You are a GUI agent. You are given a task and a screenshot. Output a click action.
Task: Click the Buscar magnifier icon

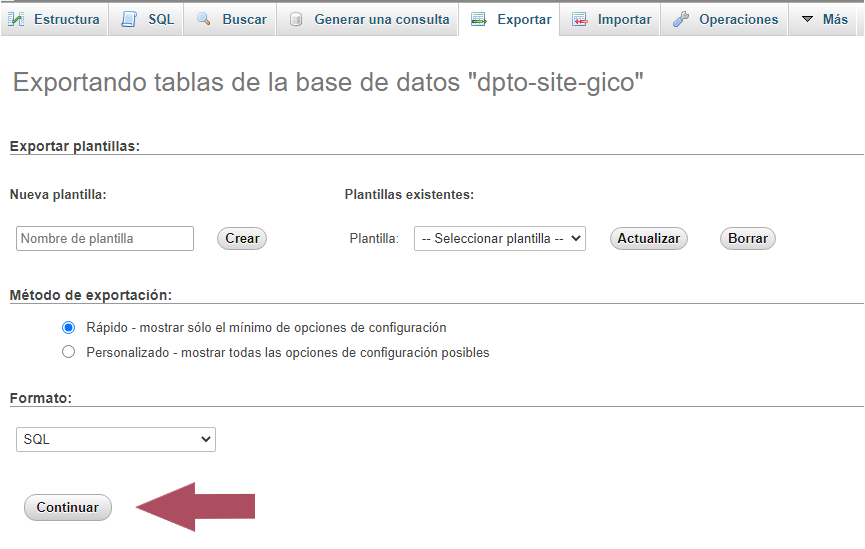[x=204, y=19]
